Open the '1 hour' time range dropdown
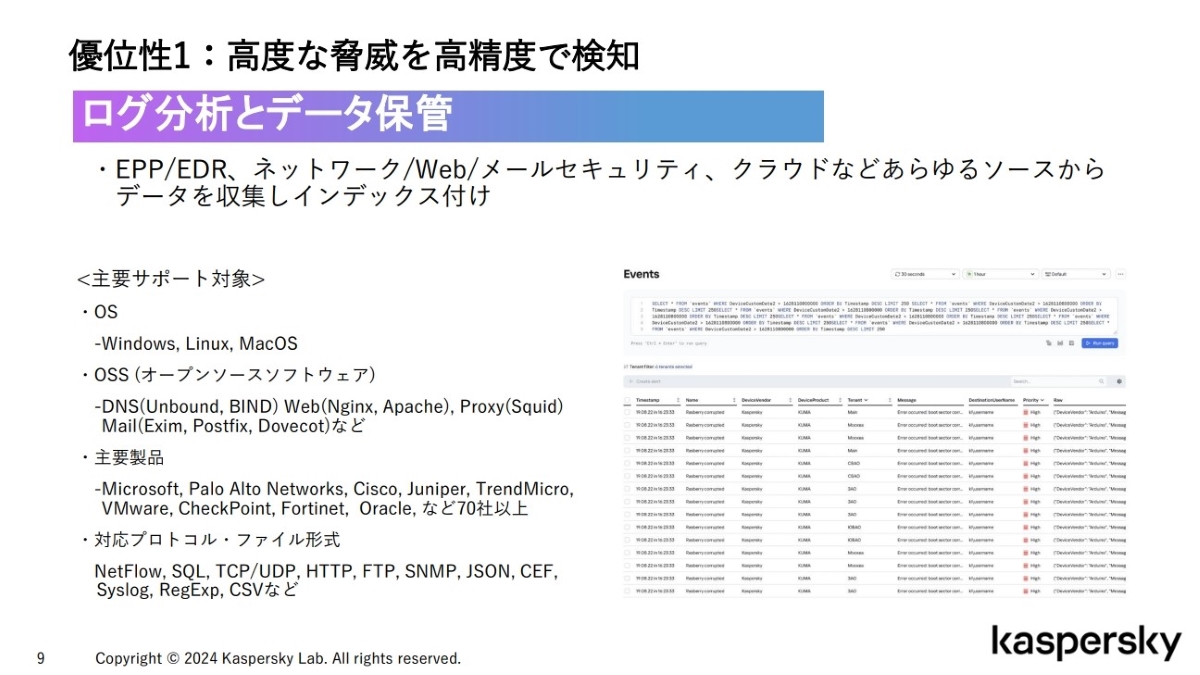The width and height of the screenshot is (1200, 675). click(1001, 274)
